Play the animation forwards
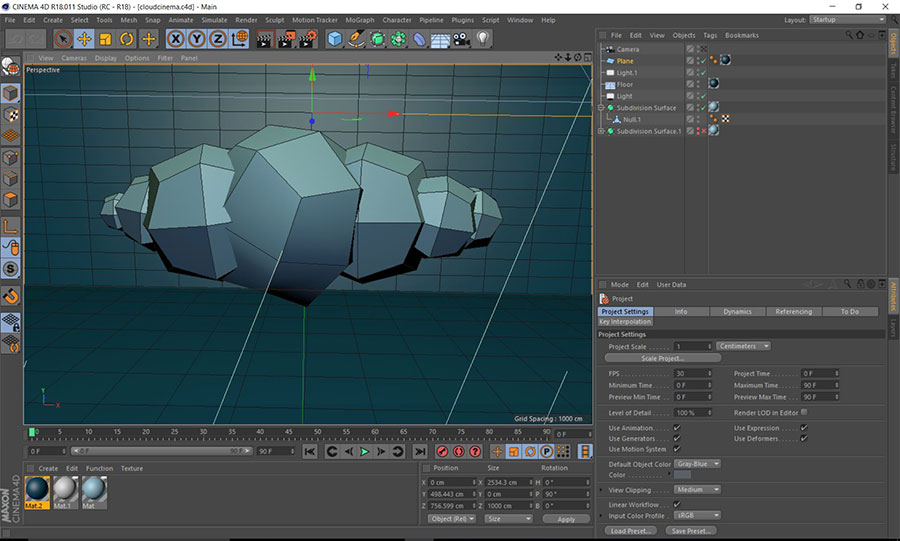Image resolution: width=900 pixels, height=541 pixels. (364, 452)
